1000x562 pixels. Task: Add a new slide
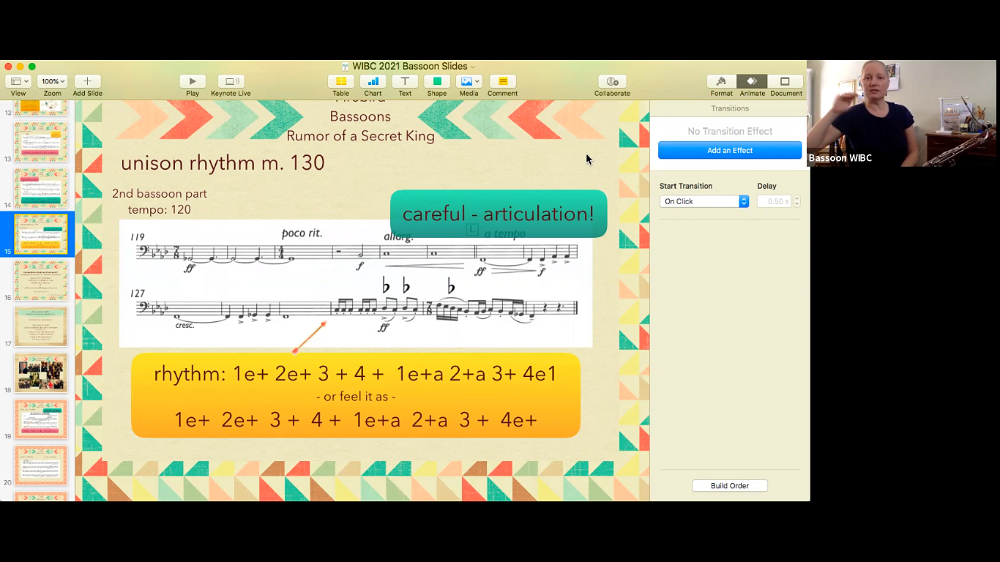(87, 82)
